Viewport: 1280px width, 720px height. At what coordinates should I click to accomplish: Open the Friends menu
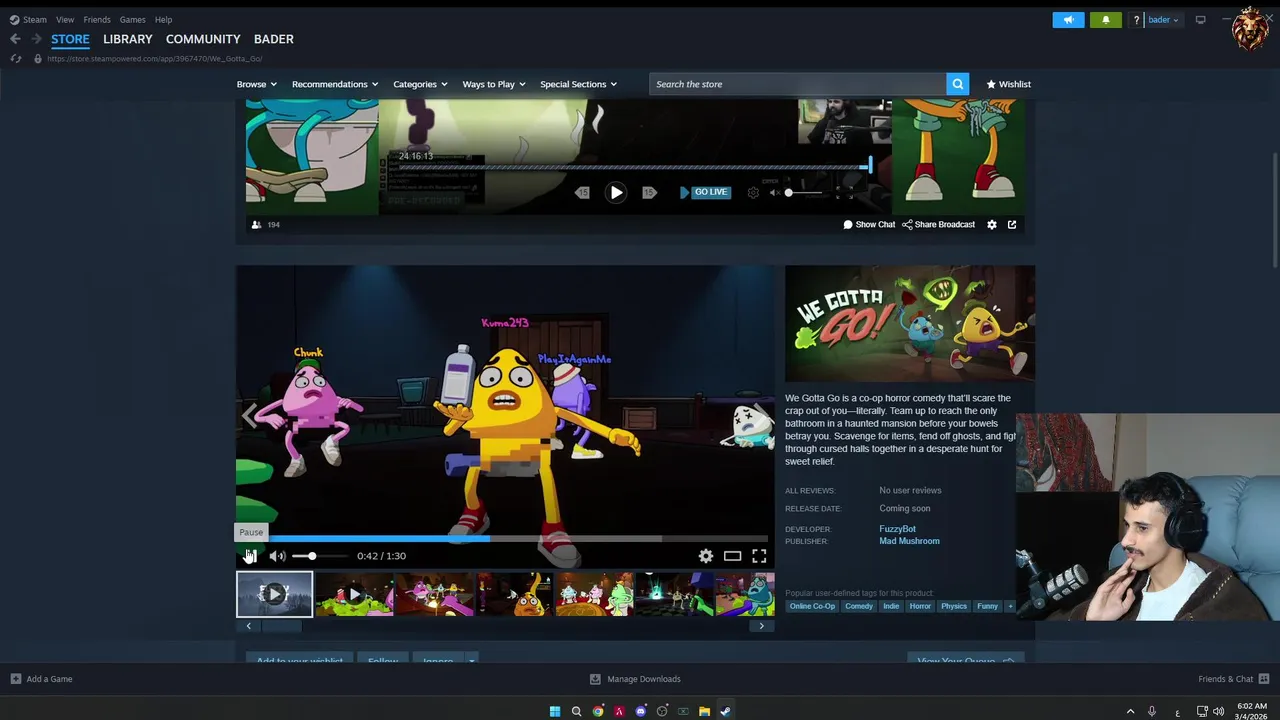[x=97, y=19]
